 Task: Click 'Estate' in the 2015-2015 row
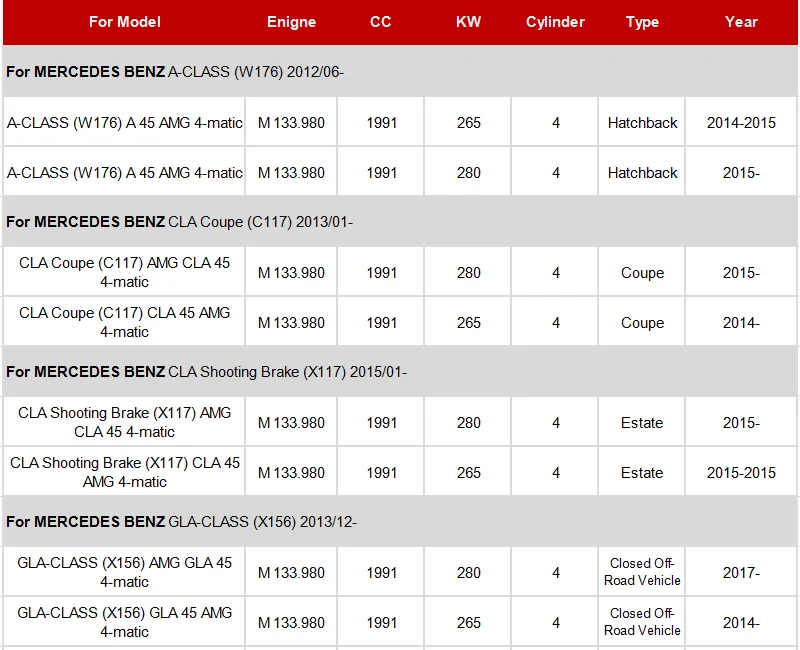[x=642, y=472]
